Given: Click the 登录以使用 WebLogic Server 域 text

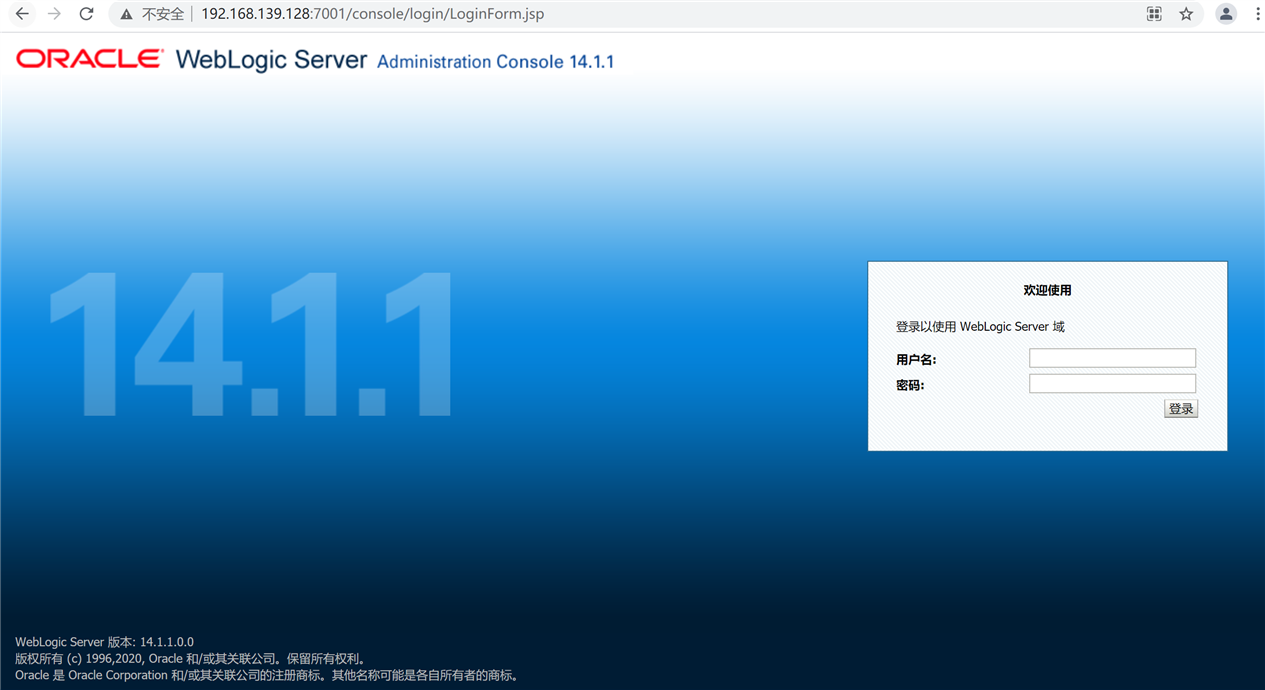Looking at the screenshot, I should [x=980, y=327].
